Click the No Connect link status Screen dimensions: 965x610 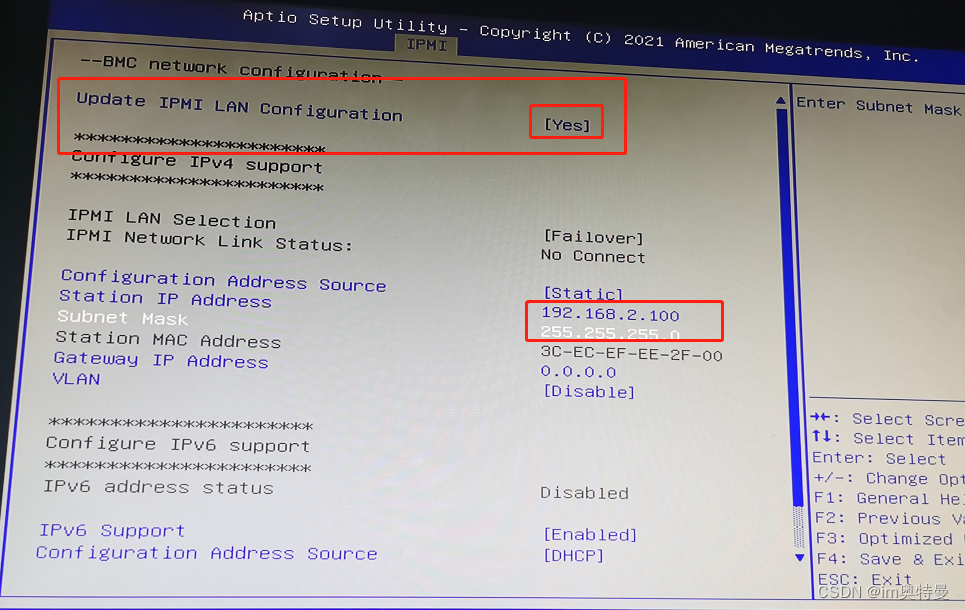[x=593, y=255]
